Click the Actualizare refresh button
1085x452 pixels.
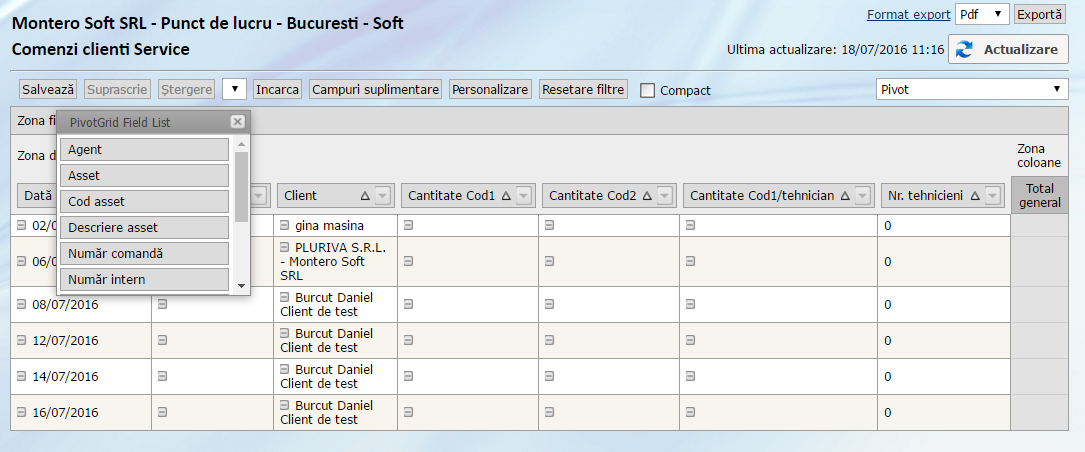pos(1008,50)
